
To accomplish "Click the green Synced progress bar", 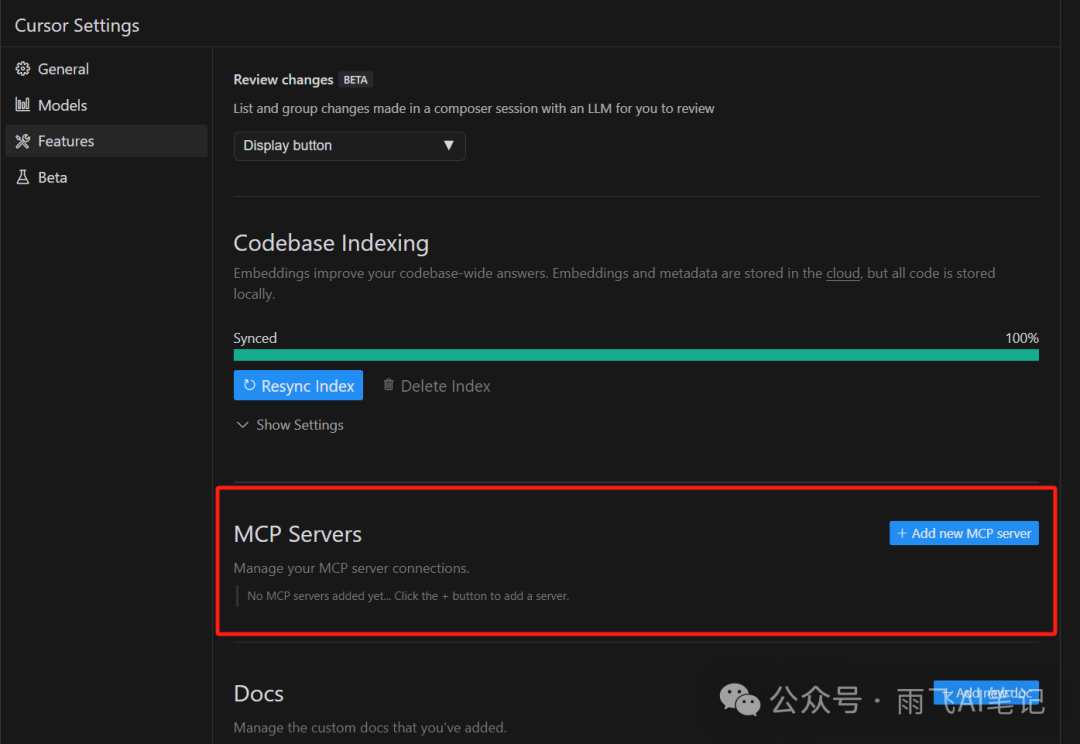I will click(636, 355).
